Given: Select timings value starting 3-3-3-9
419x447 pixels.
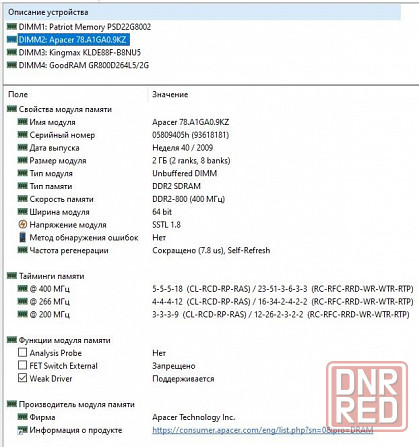Looking at the screenshot, I should [x=281, y=315].
